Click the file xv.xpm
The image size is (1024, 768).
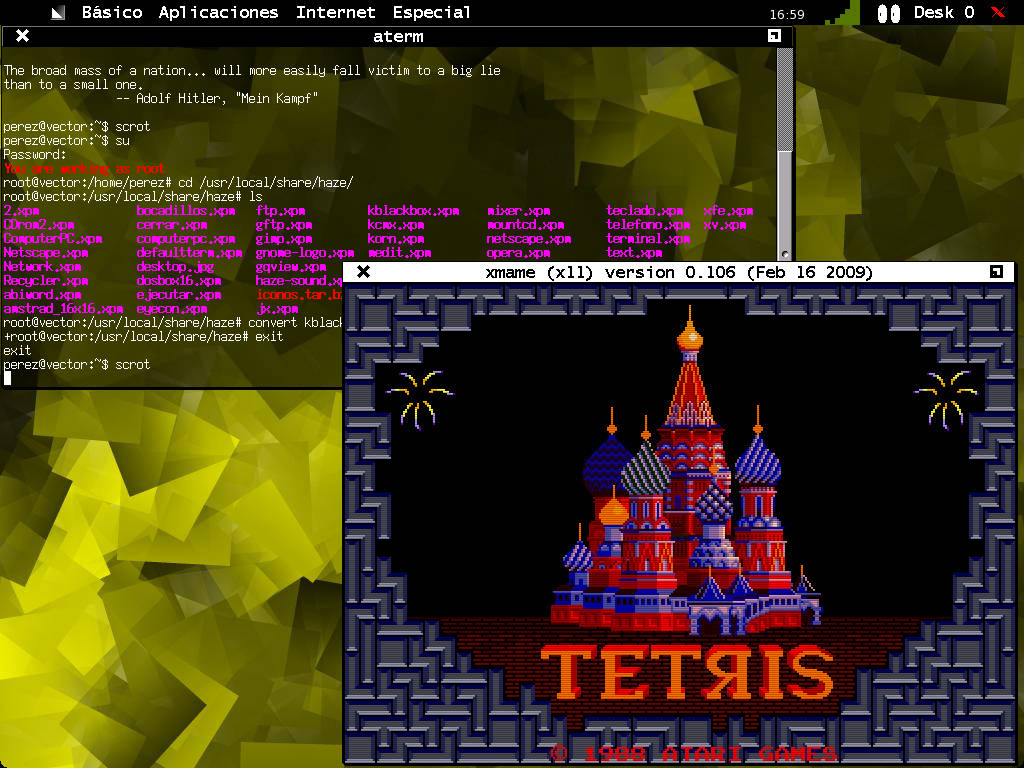tap(725, 225)
